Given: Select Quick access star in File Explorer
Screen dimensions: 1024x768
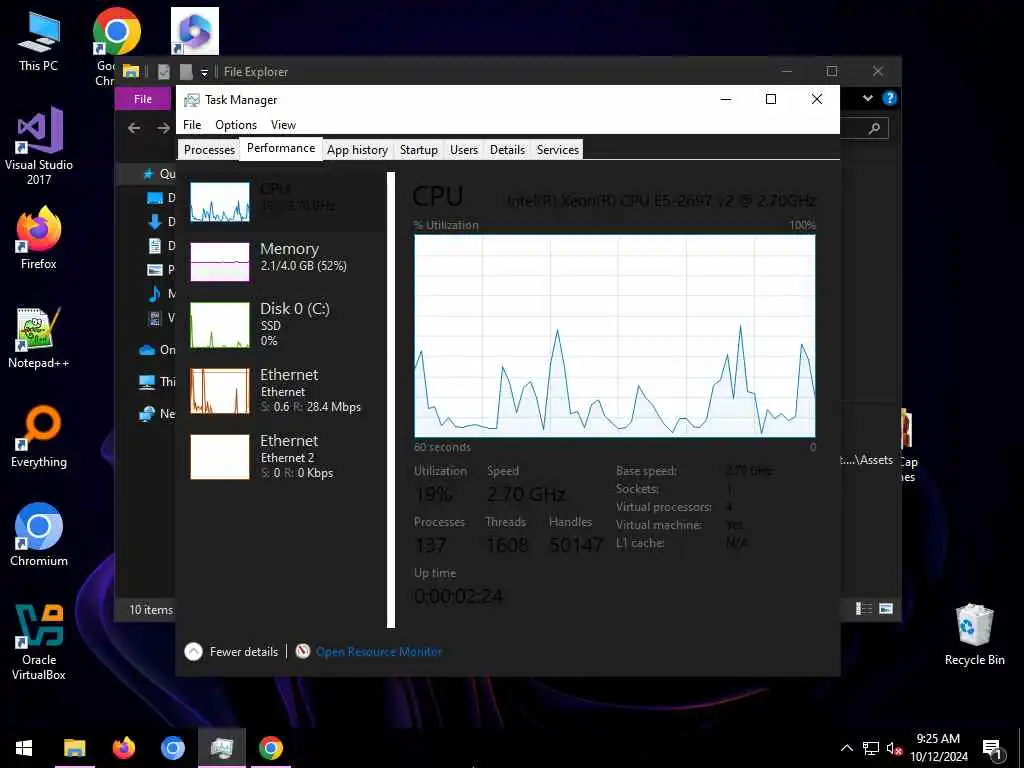Looking at the screenshot, I should pos(148,174).
